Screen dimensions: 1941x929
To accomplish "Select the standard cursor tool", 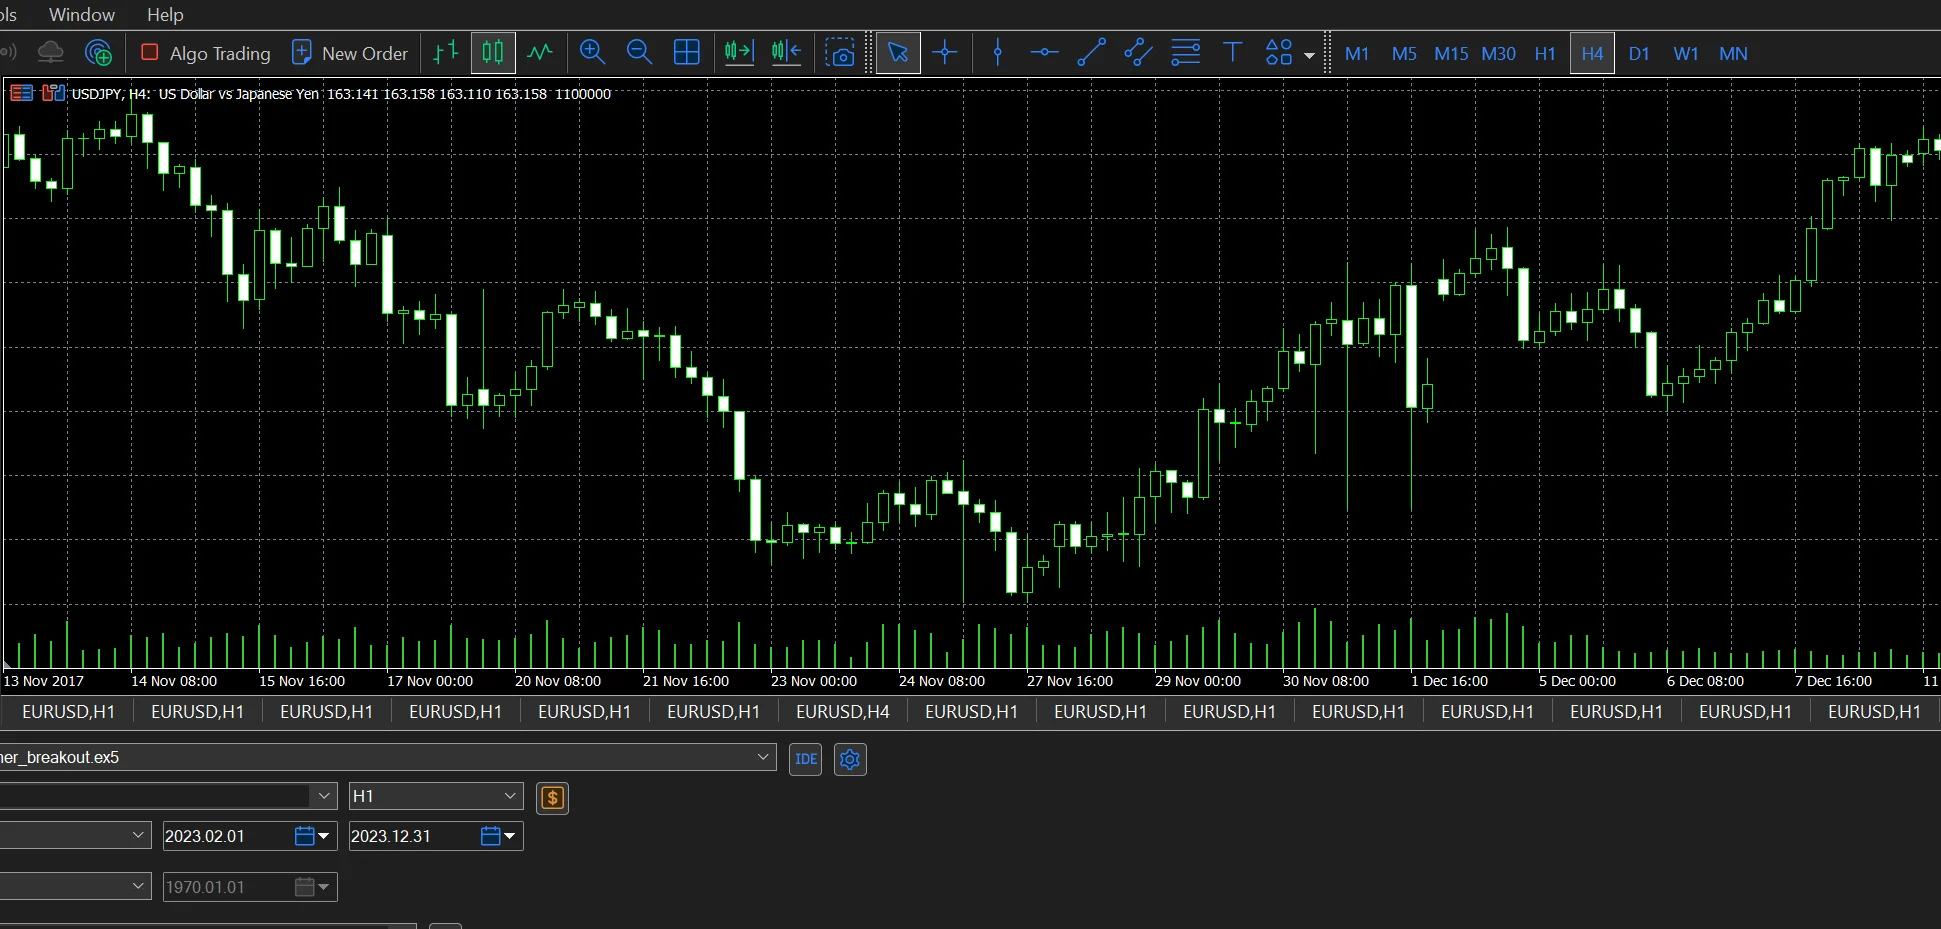I will pyautogui.click(x=898, y=53).
